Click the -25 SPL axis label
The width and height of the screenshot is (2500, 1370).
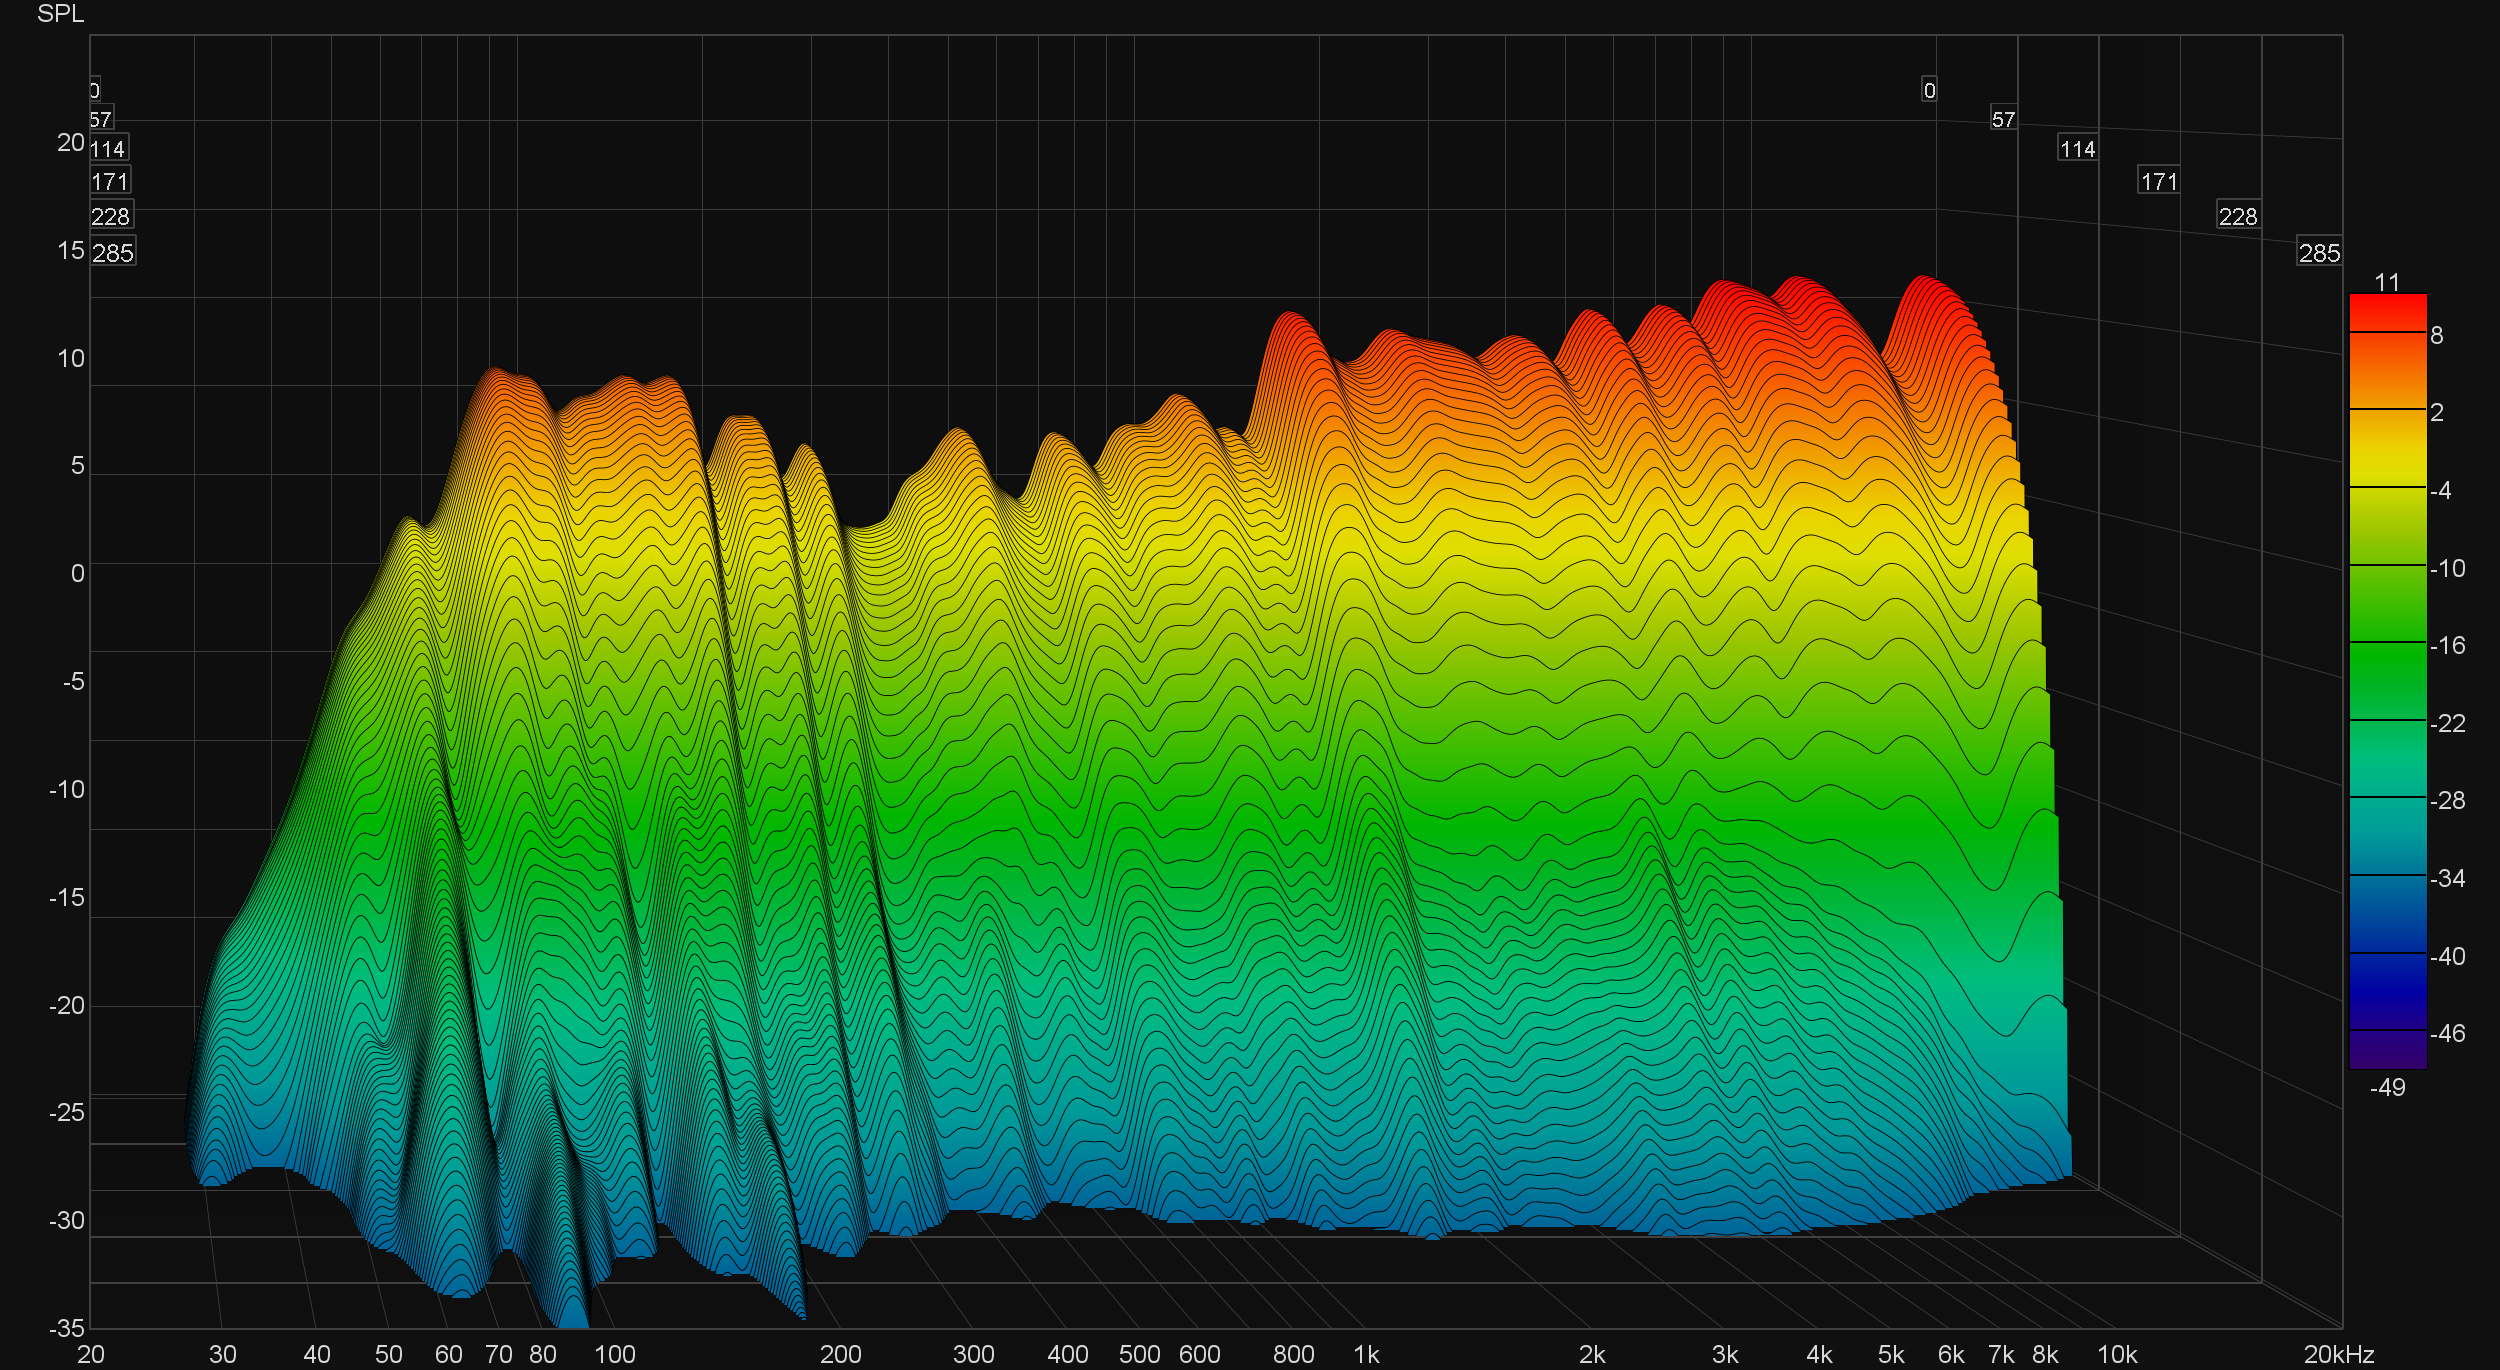click(x=67, y=1112)
